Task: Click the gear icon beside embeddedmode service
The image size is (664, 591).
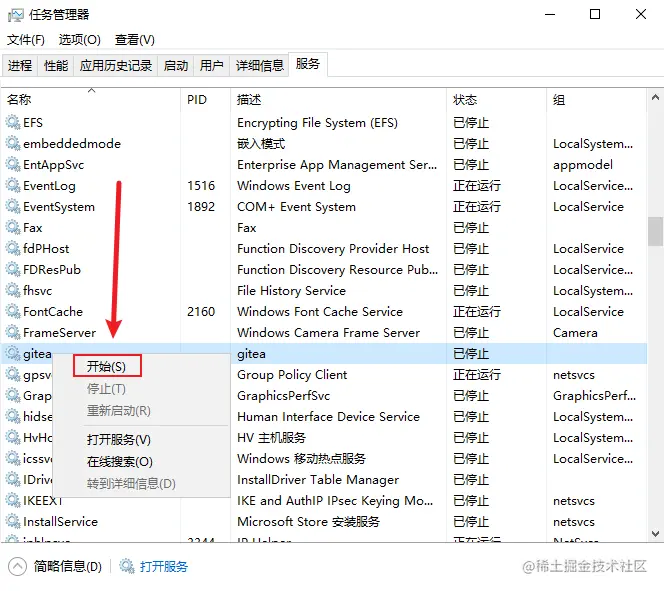Action: pos(13,144)
